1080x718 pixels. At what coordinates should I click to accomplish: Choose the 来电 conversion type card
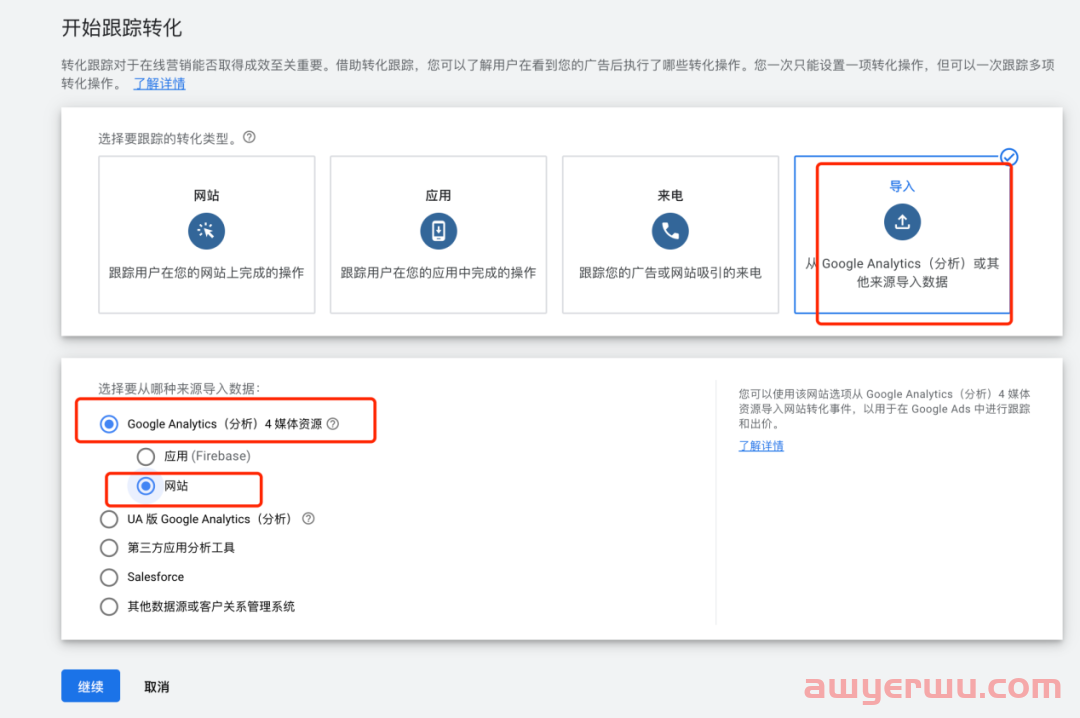[x=670, y=234]
